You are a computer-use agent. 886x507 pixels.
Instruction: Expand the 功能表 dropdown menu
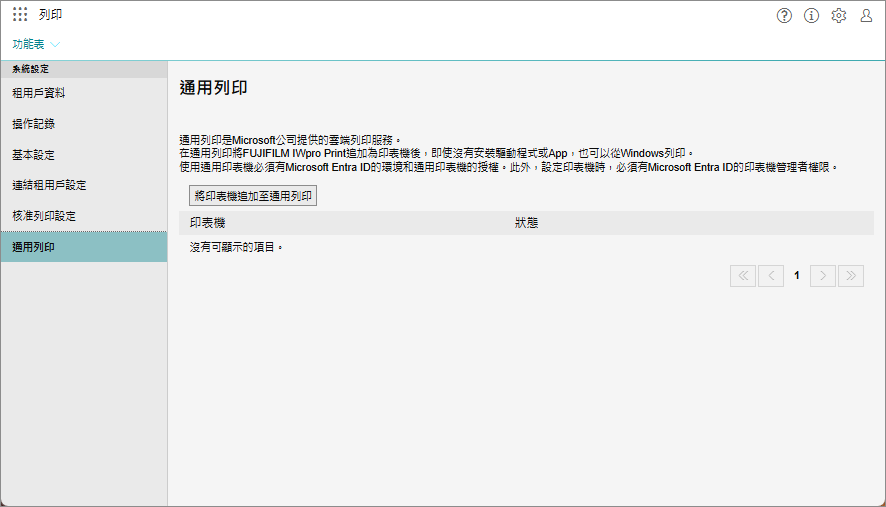point(29,44)
